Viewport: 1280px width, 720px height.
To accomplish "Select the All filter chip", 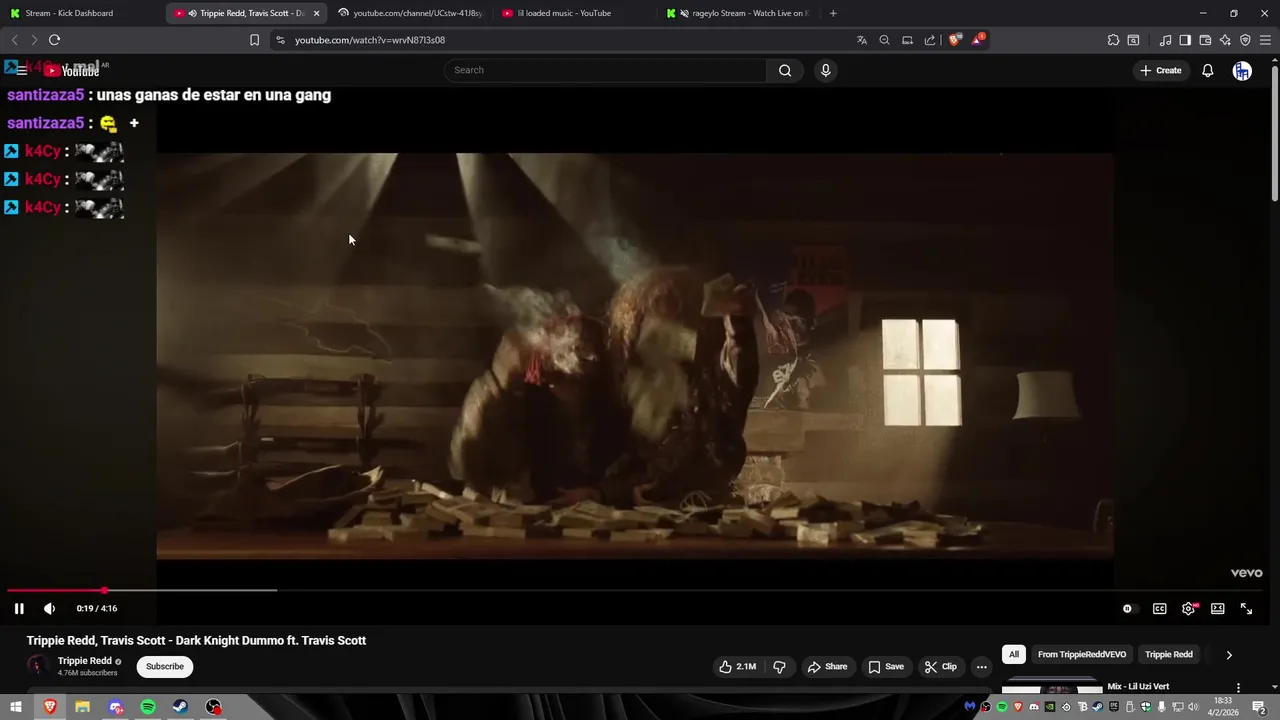I will pyautogui.click(x=1014, y=655).
